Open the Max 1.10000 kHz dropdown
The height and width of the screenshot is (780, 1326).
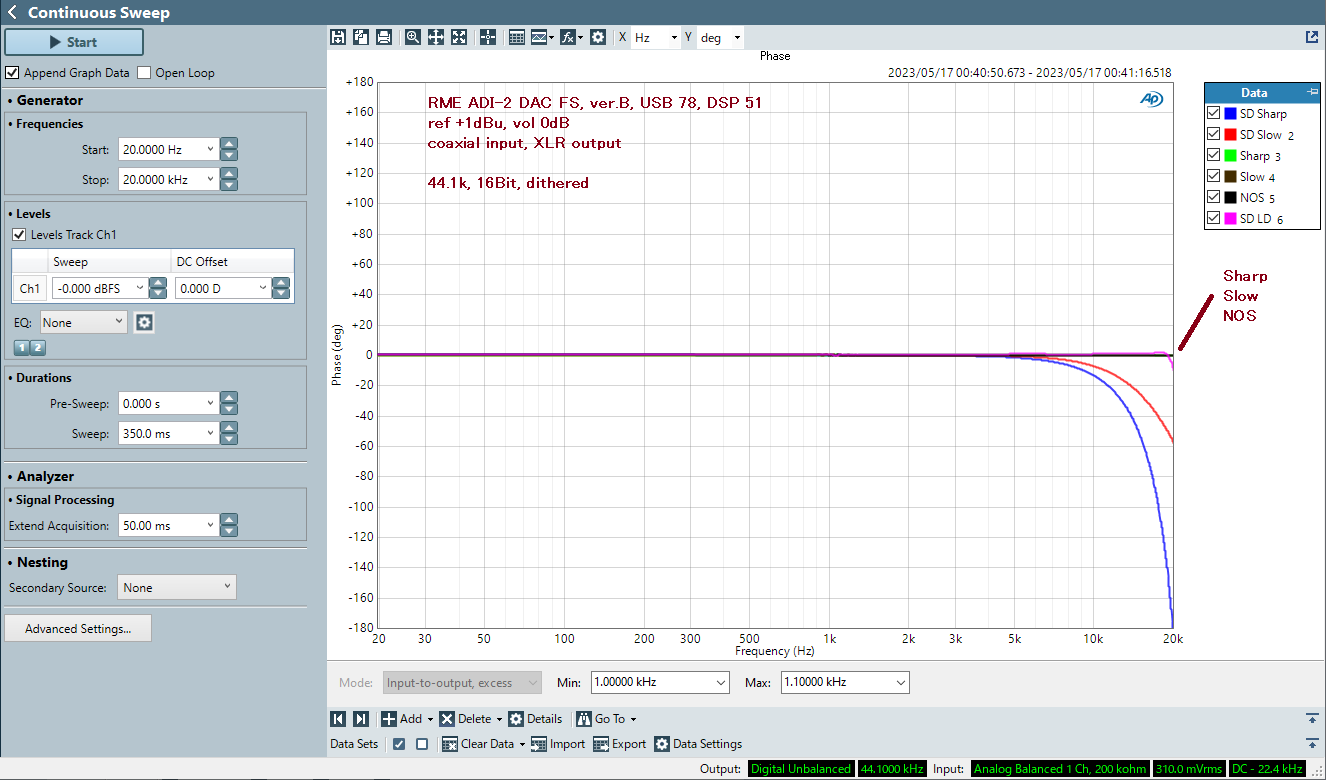point(900,683)
